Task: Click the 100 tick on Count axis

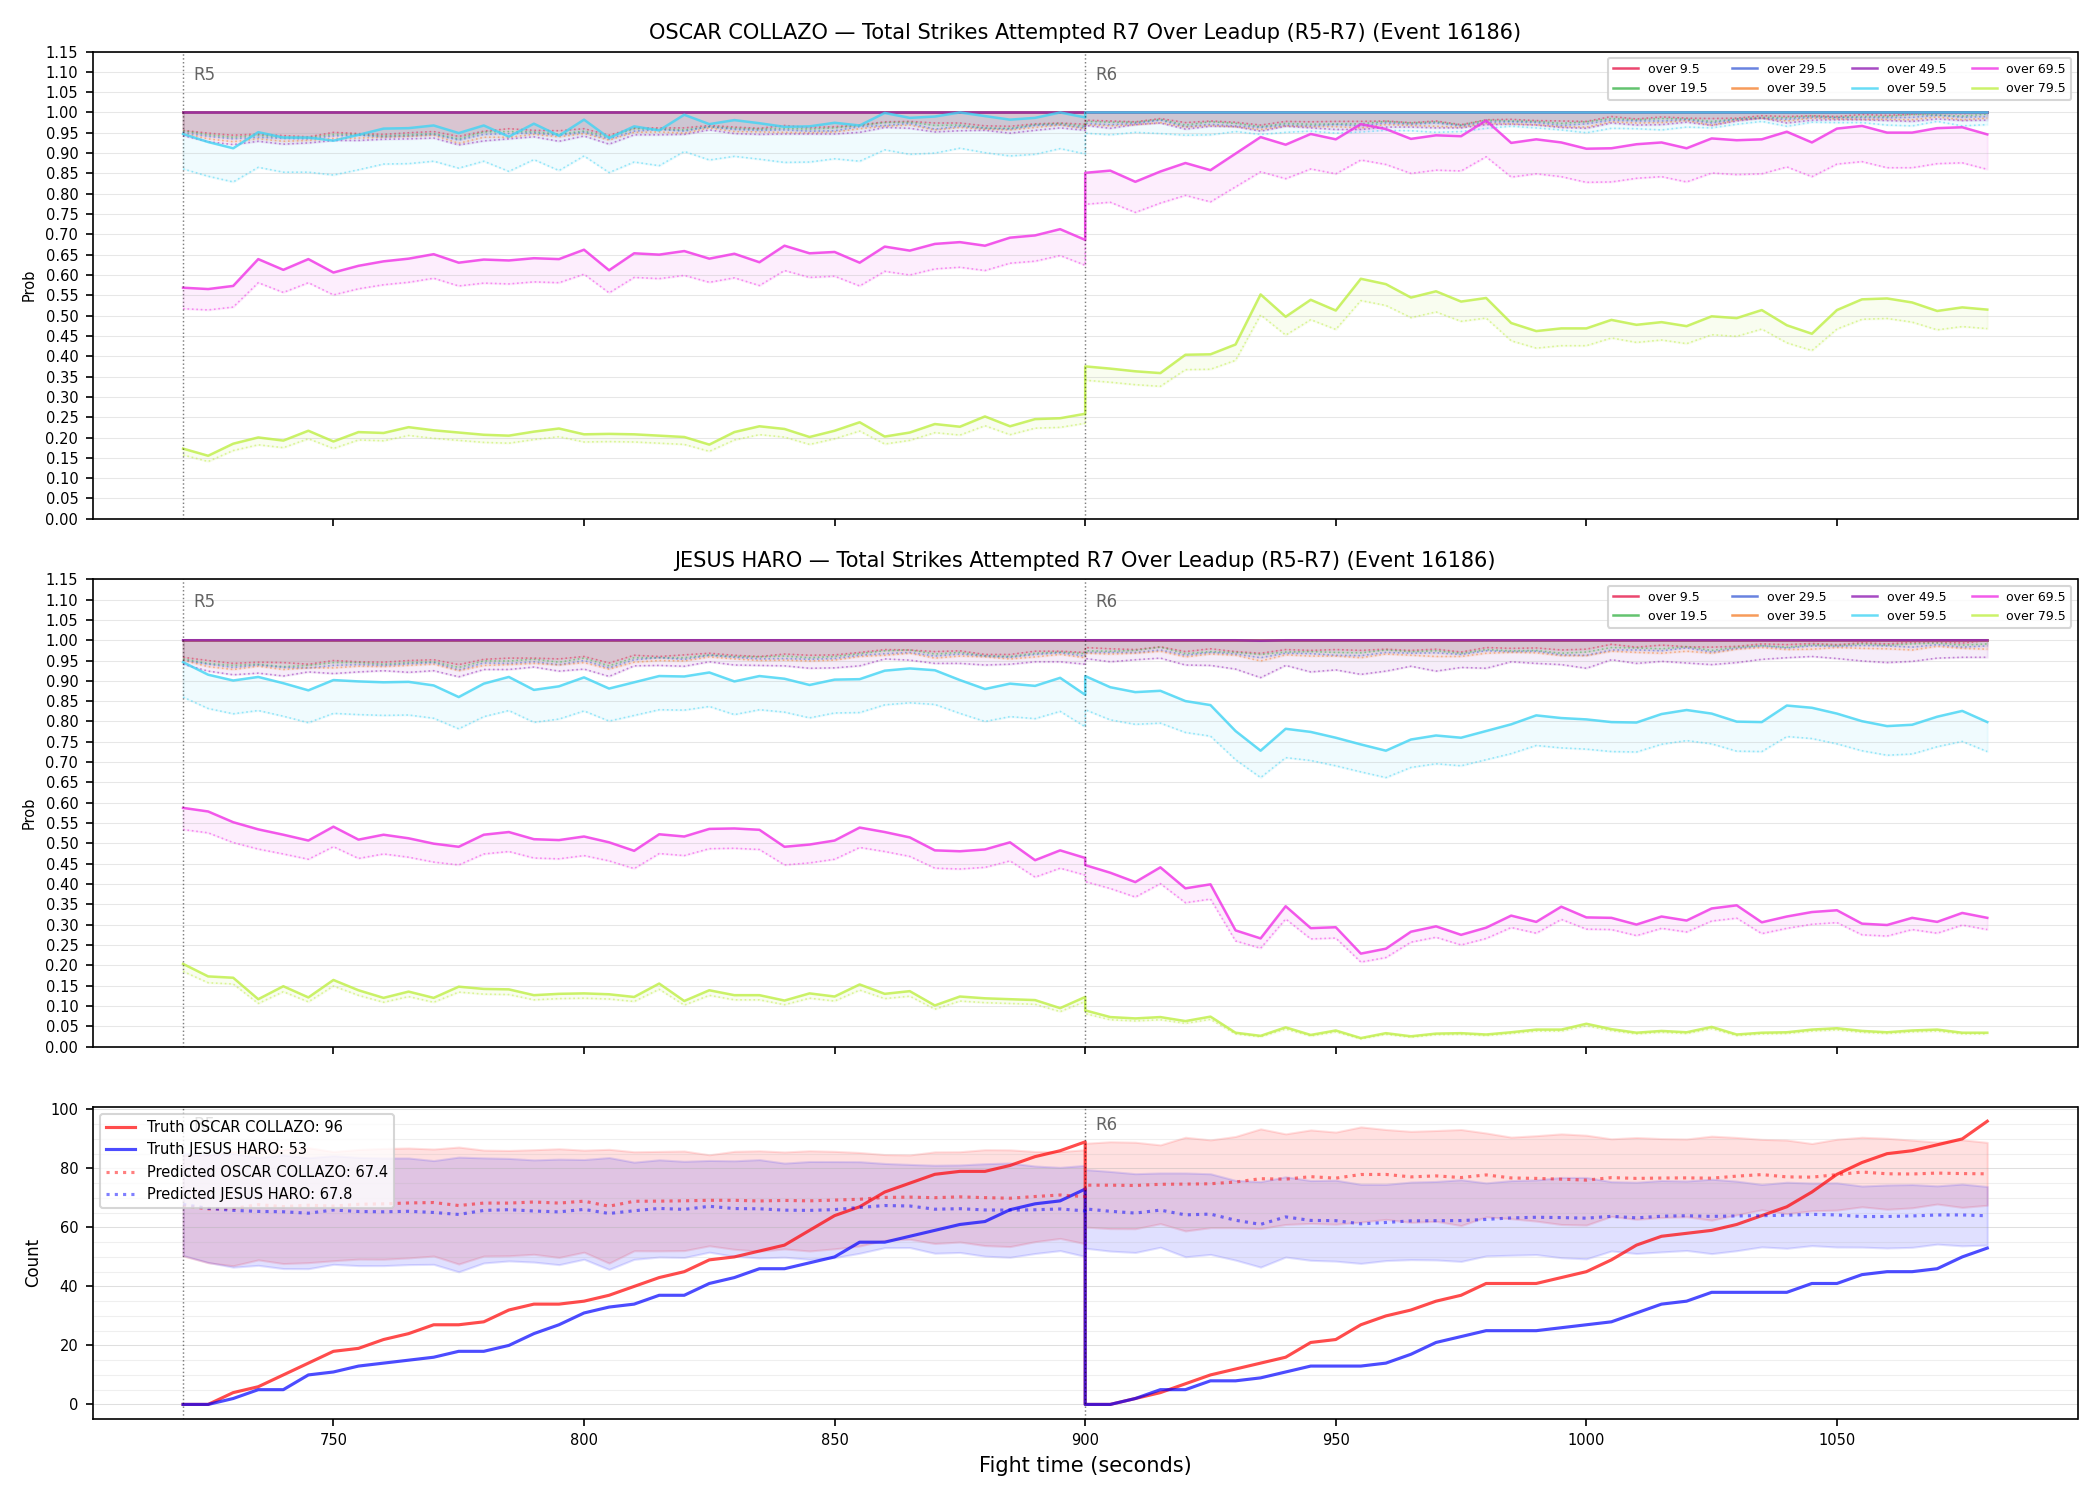Action: (x=64, y=1109)
